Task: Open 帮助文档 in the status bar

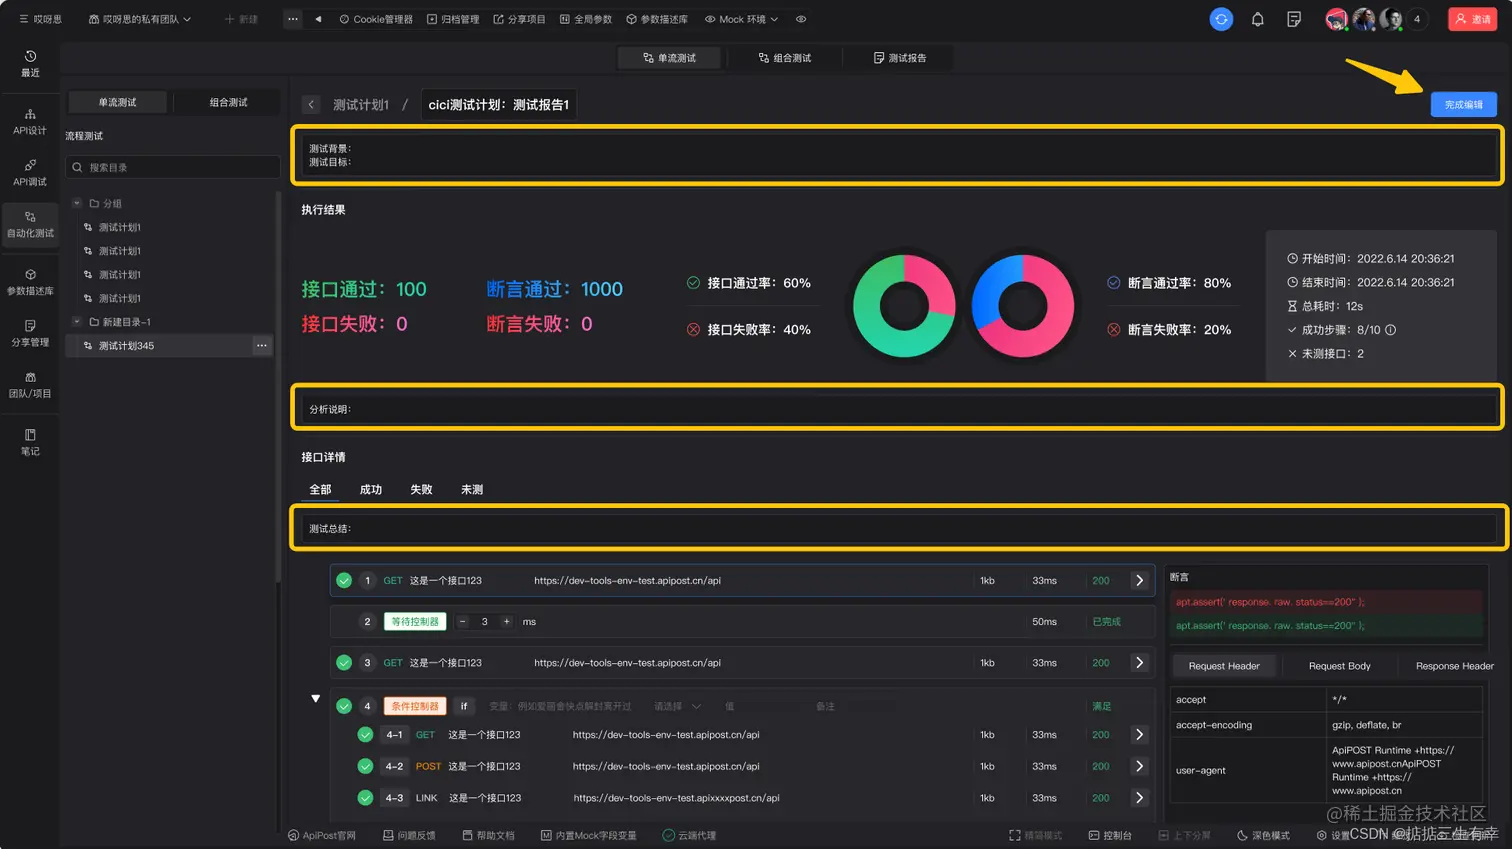Action: pyautogui.click(x=489, y=835)
